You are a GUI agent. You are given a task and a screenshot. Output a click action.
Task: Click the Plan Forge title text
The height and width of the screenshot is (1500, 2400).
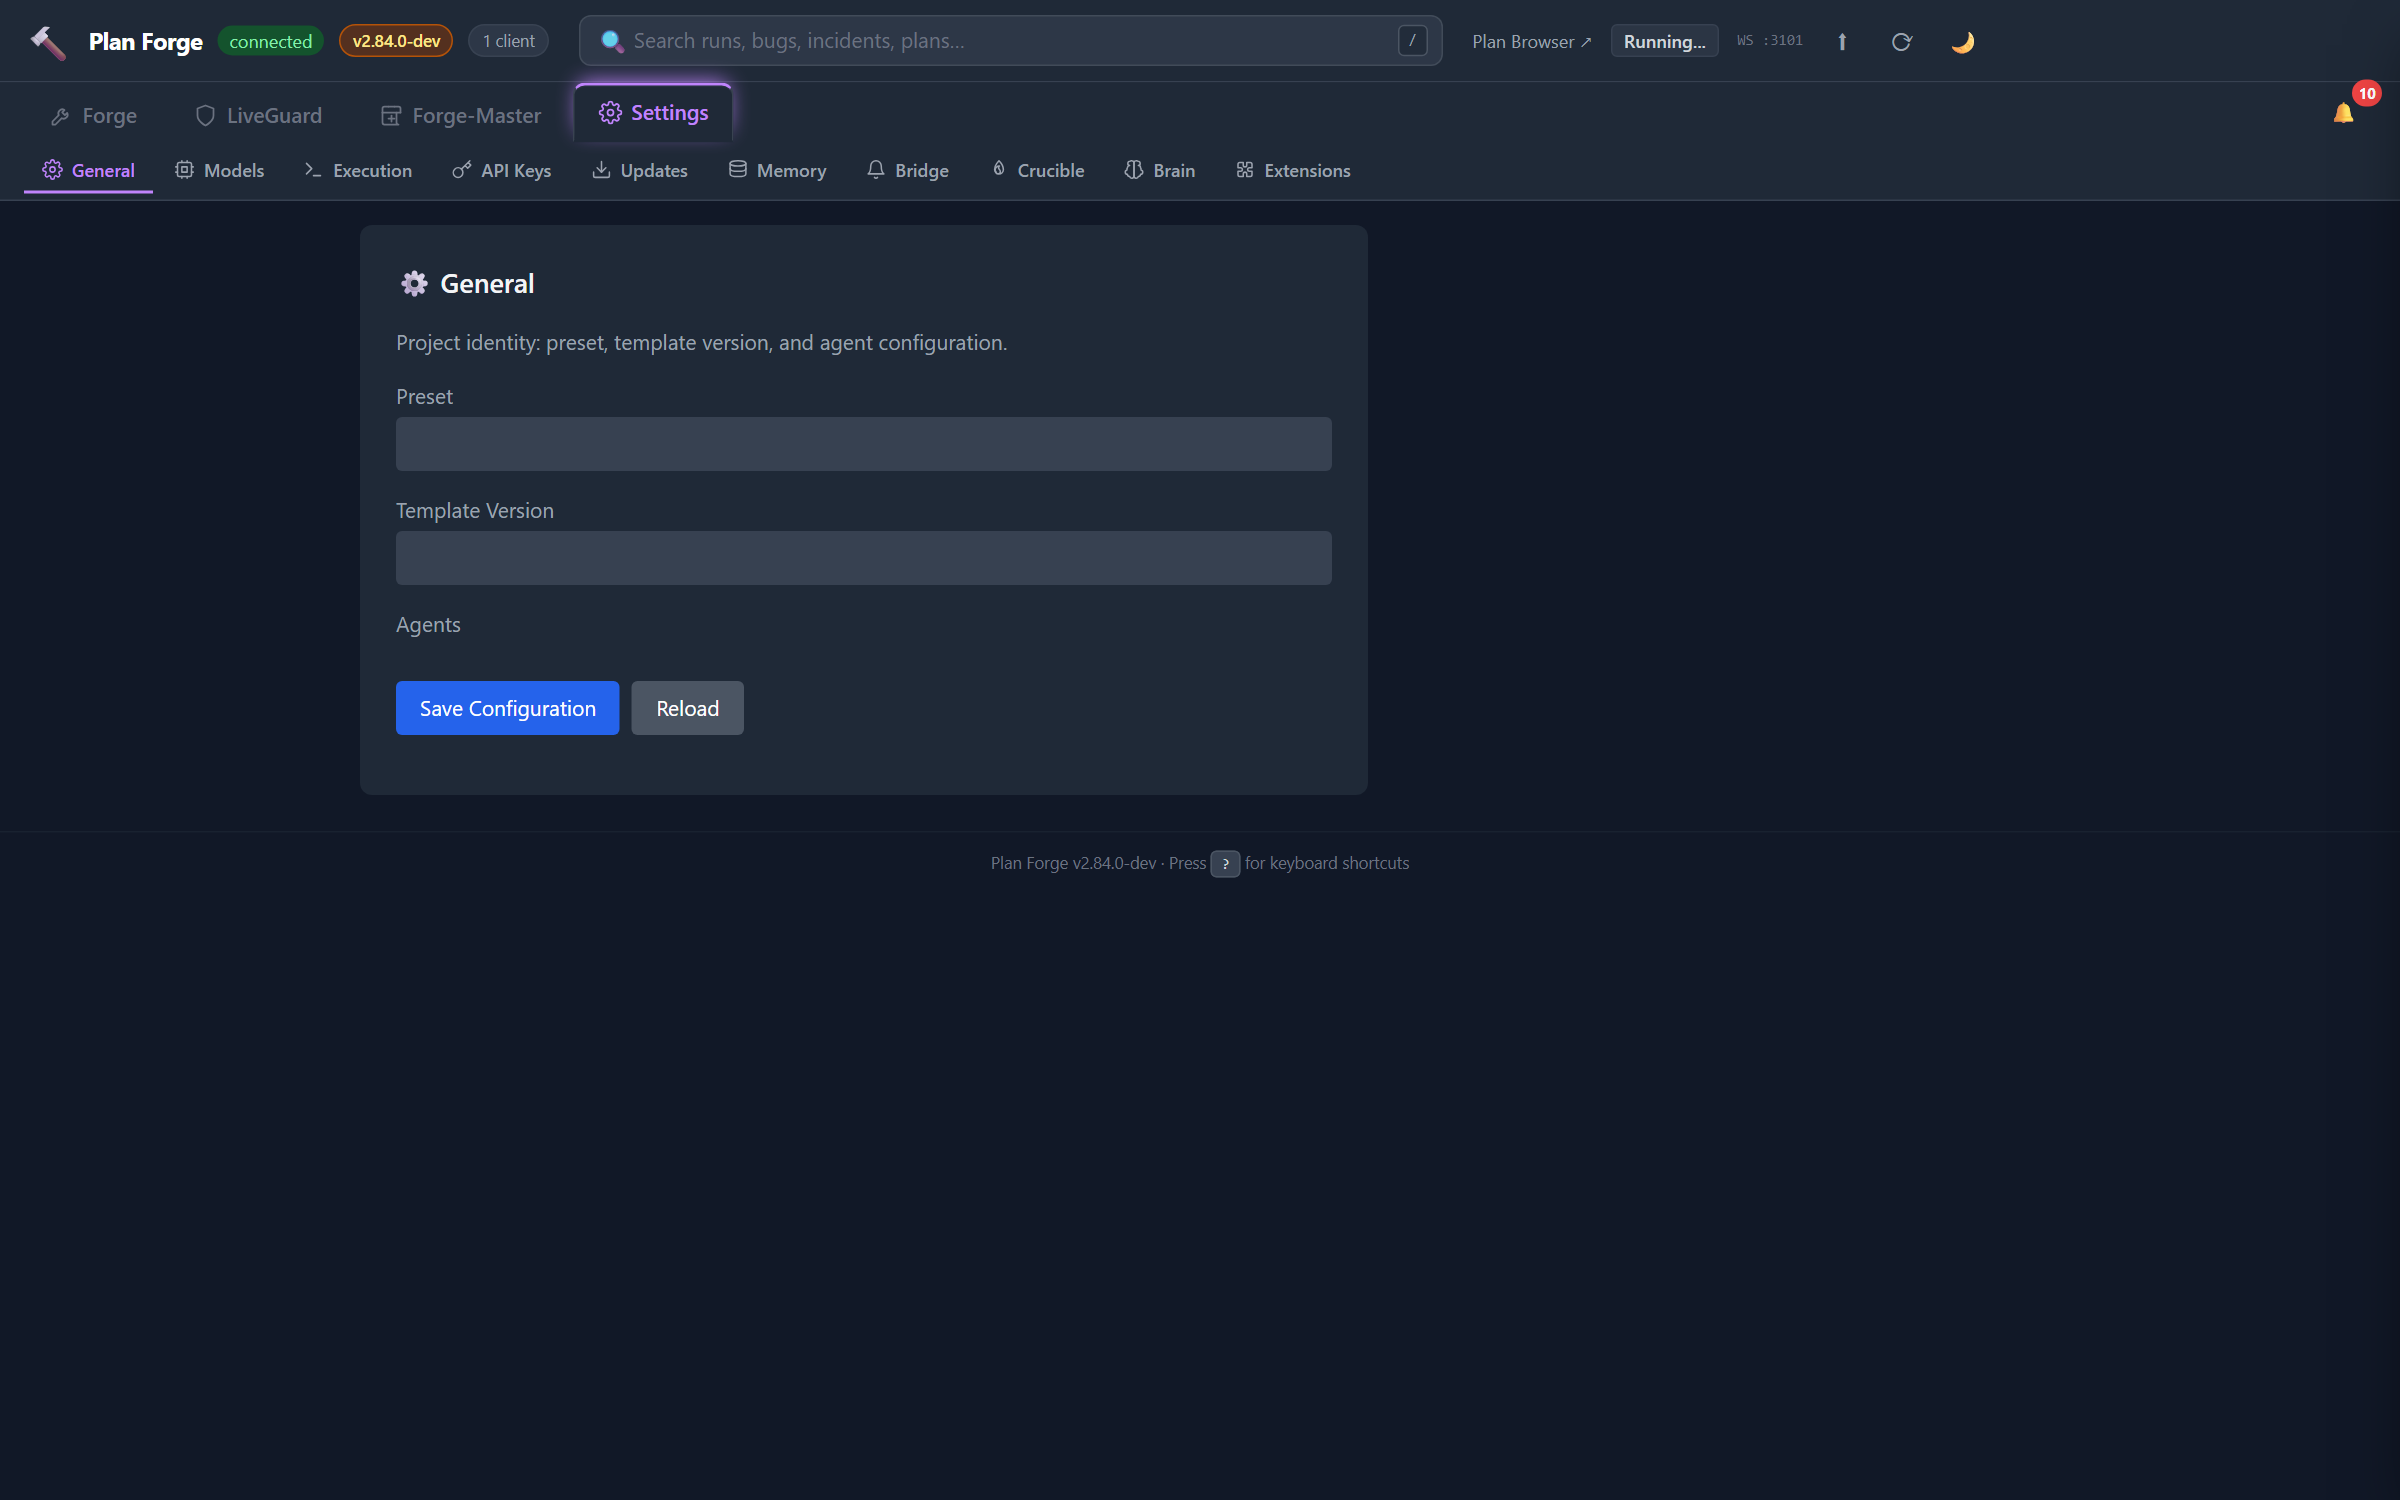pos(146,42)
